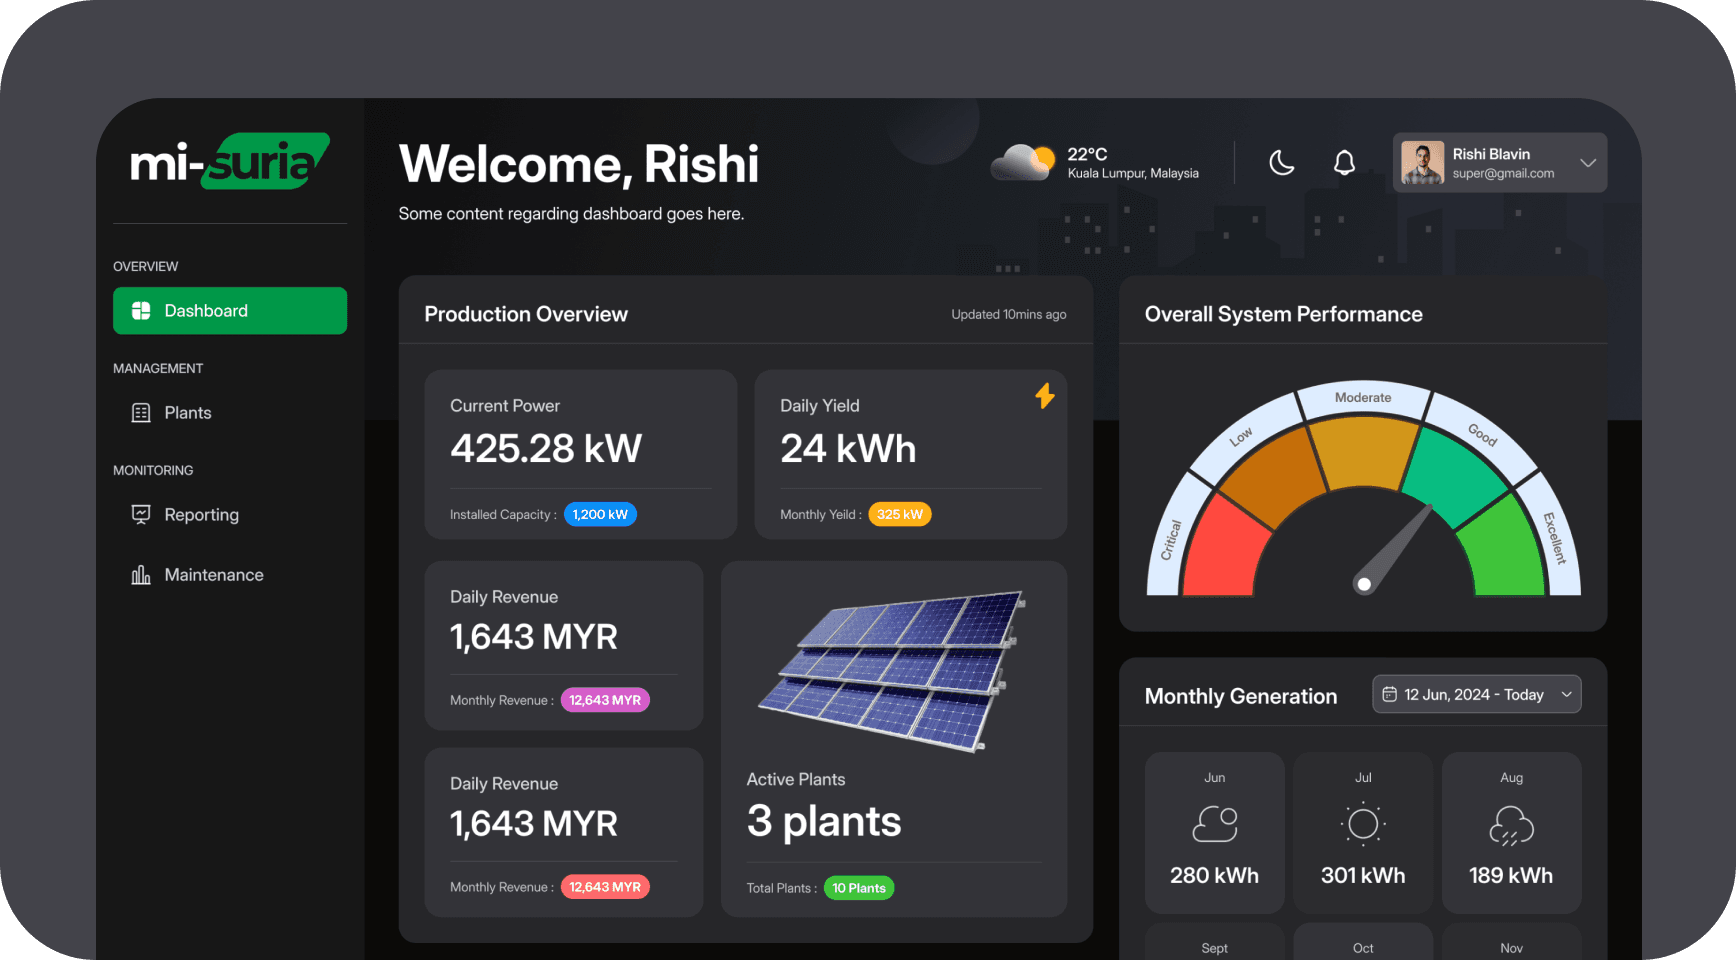Click the cloudy sun weather icon
1736x960 pixels.
[1022, 162]
